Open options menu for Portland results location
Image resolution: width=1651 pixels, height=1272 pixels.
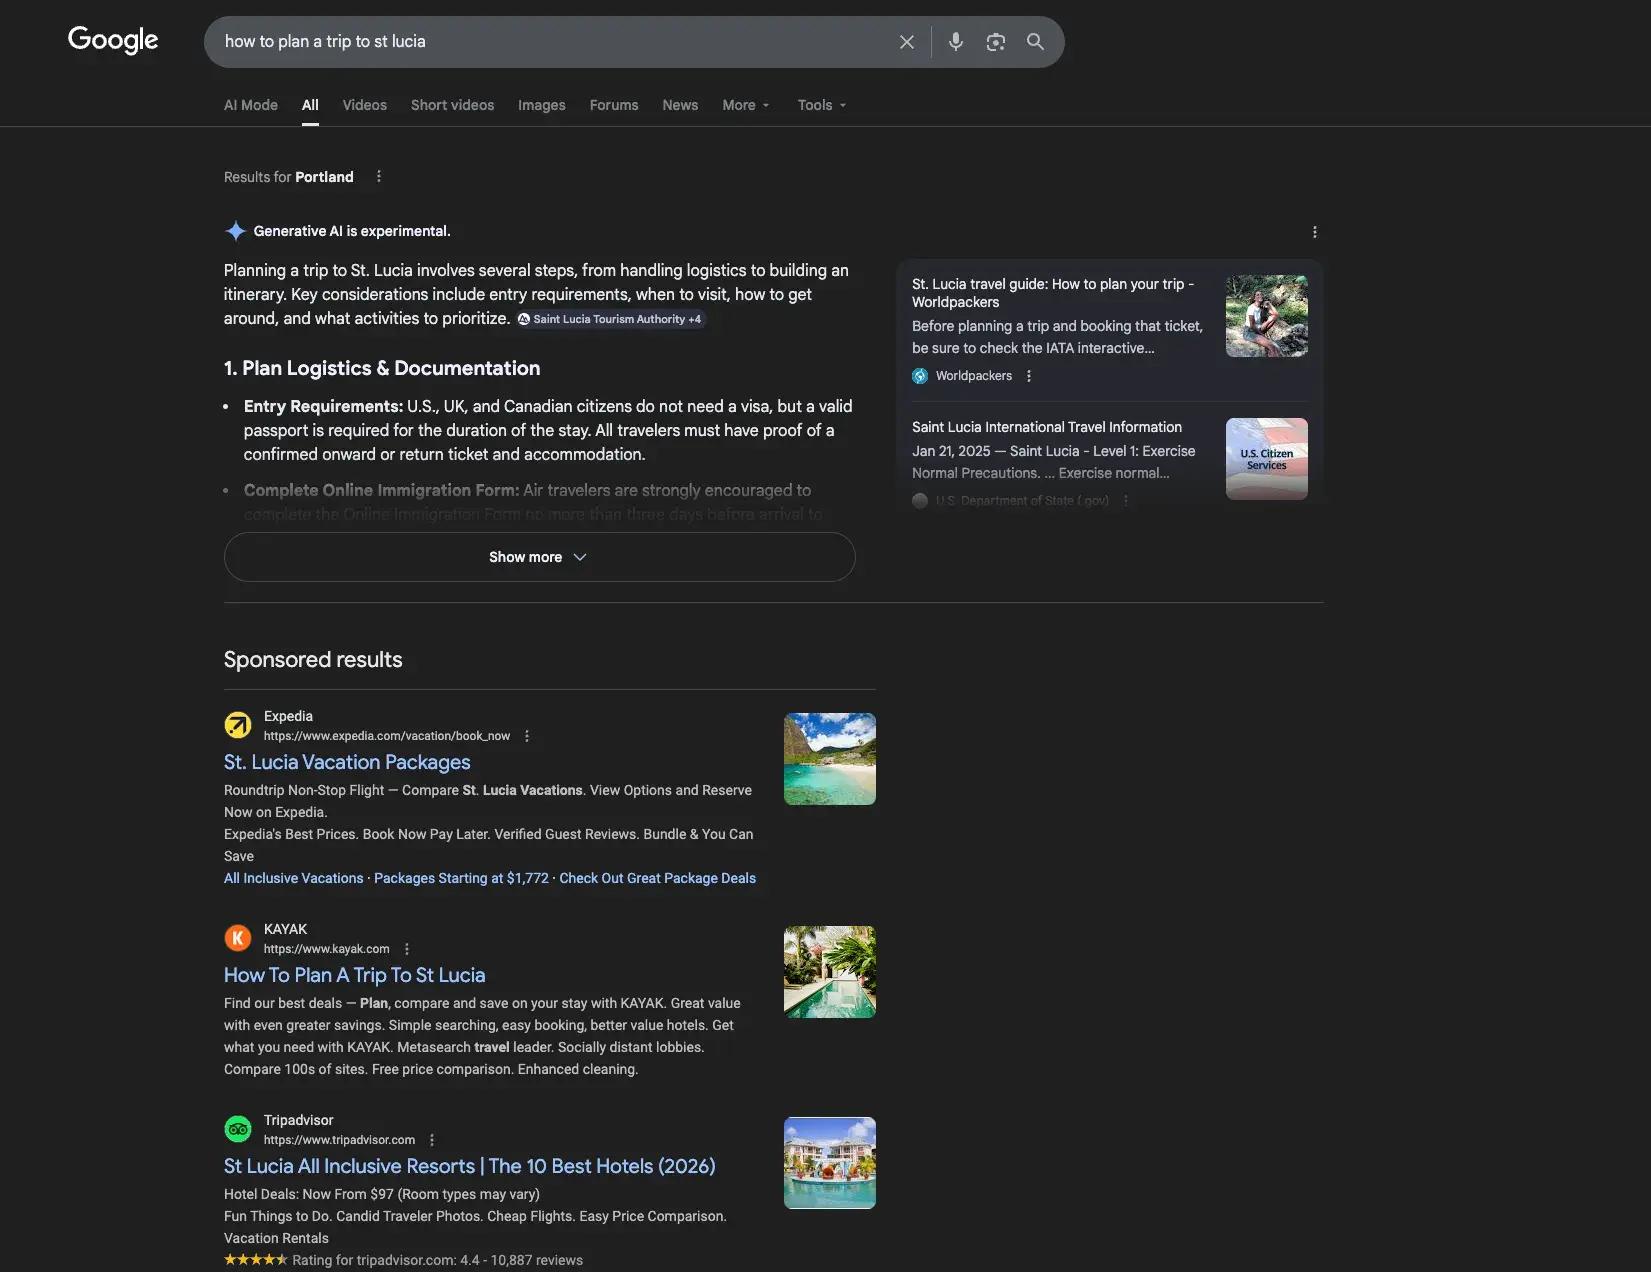[378, 176]
